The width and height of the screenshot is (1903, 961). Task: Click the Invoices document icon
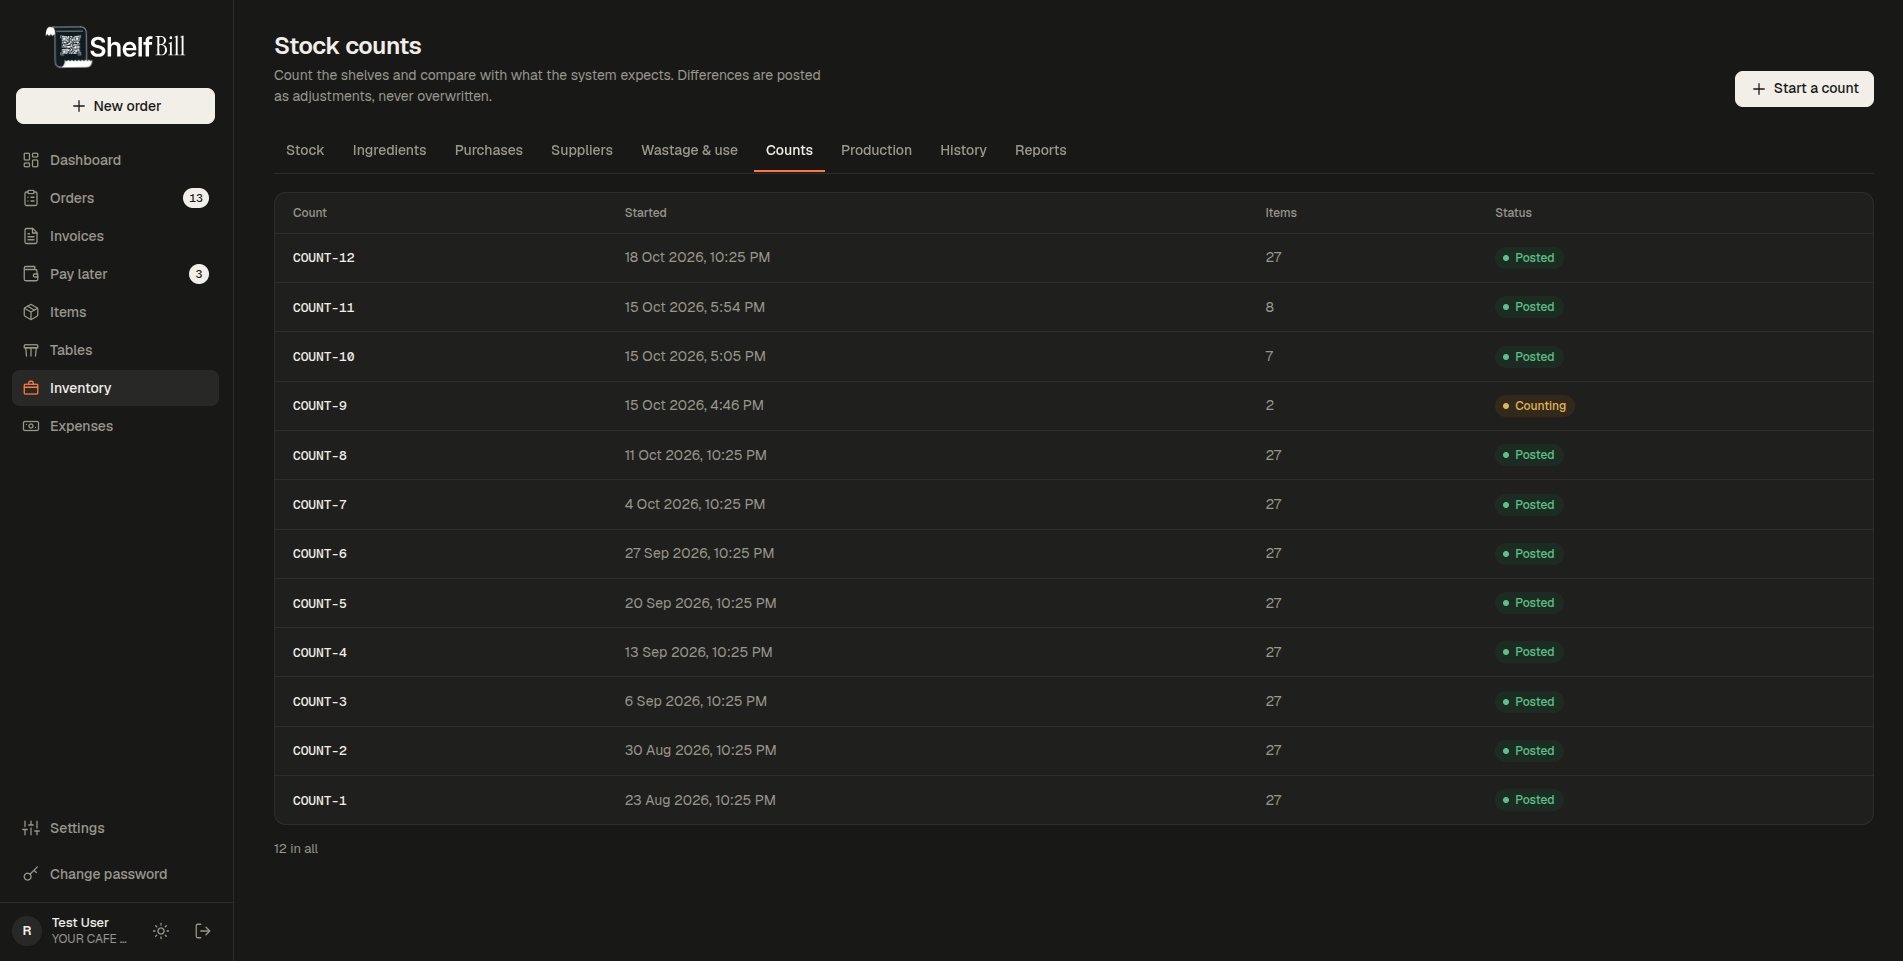31,236
